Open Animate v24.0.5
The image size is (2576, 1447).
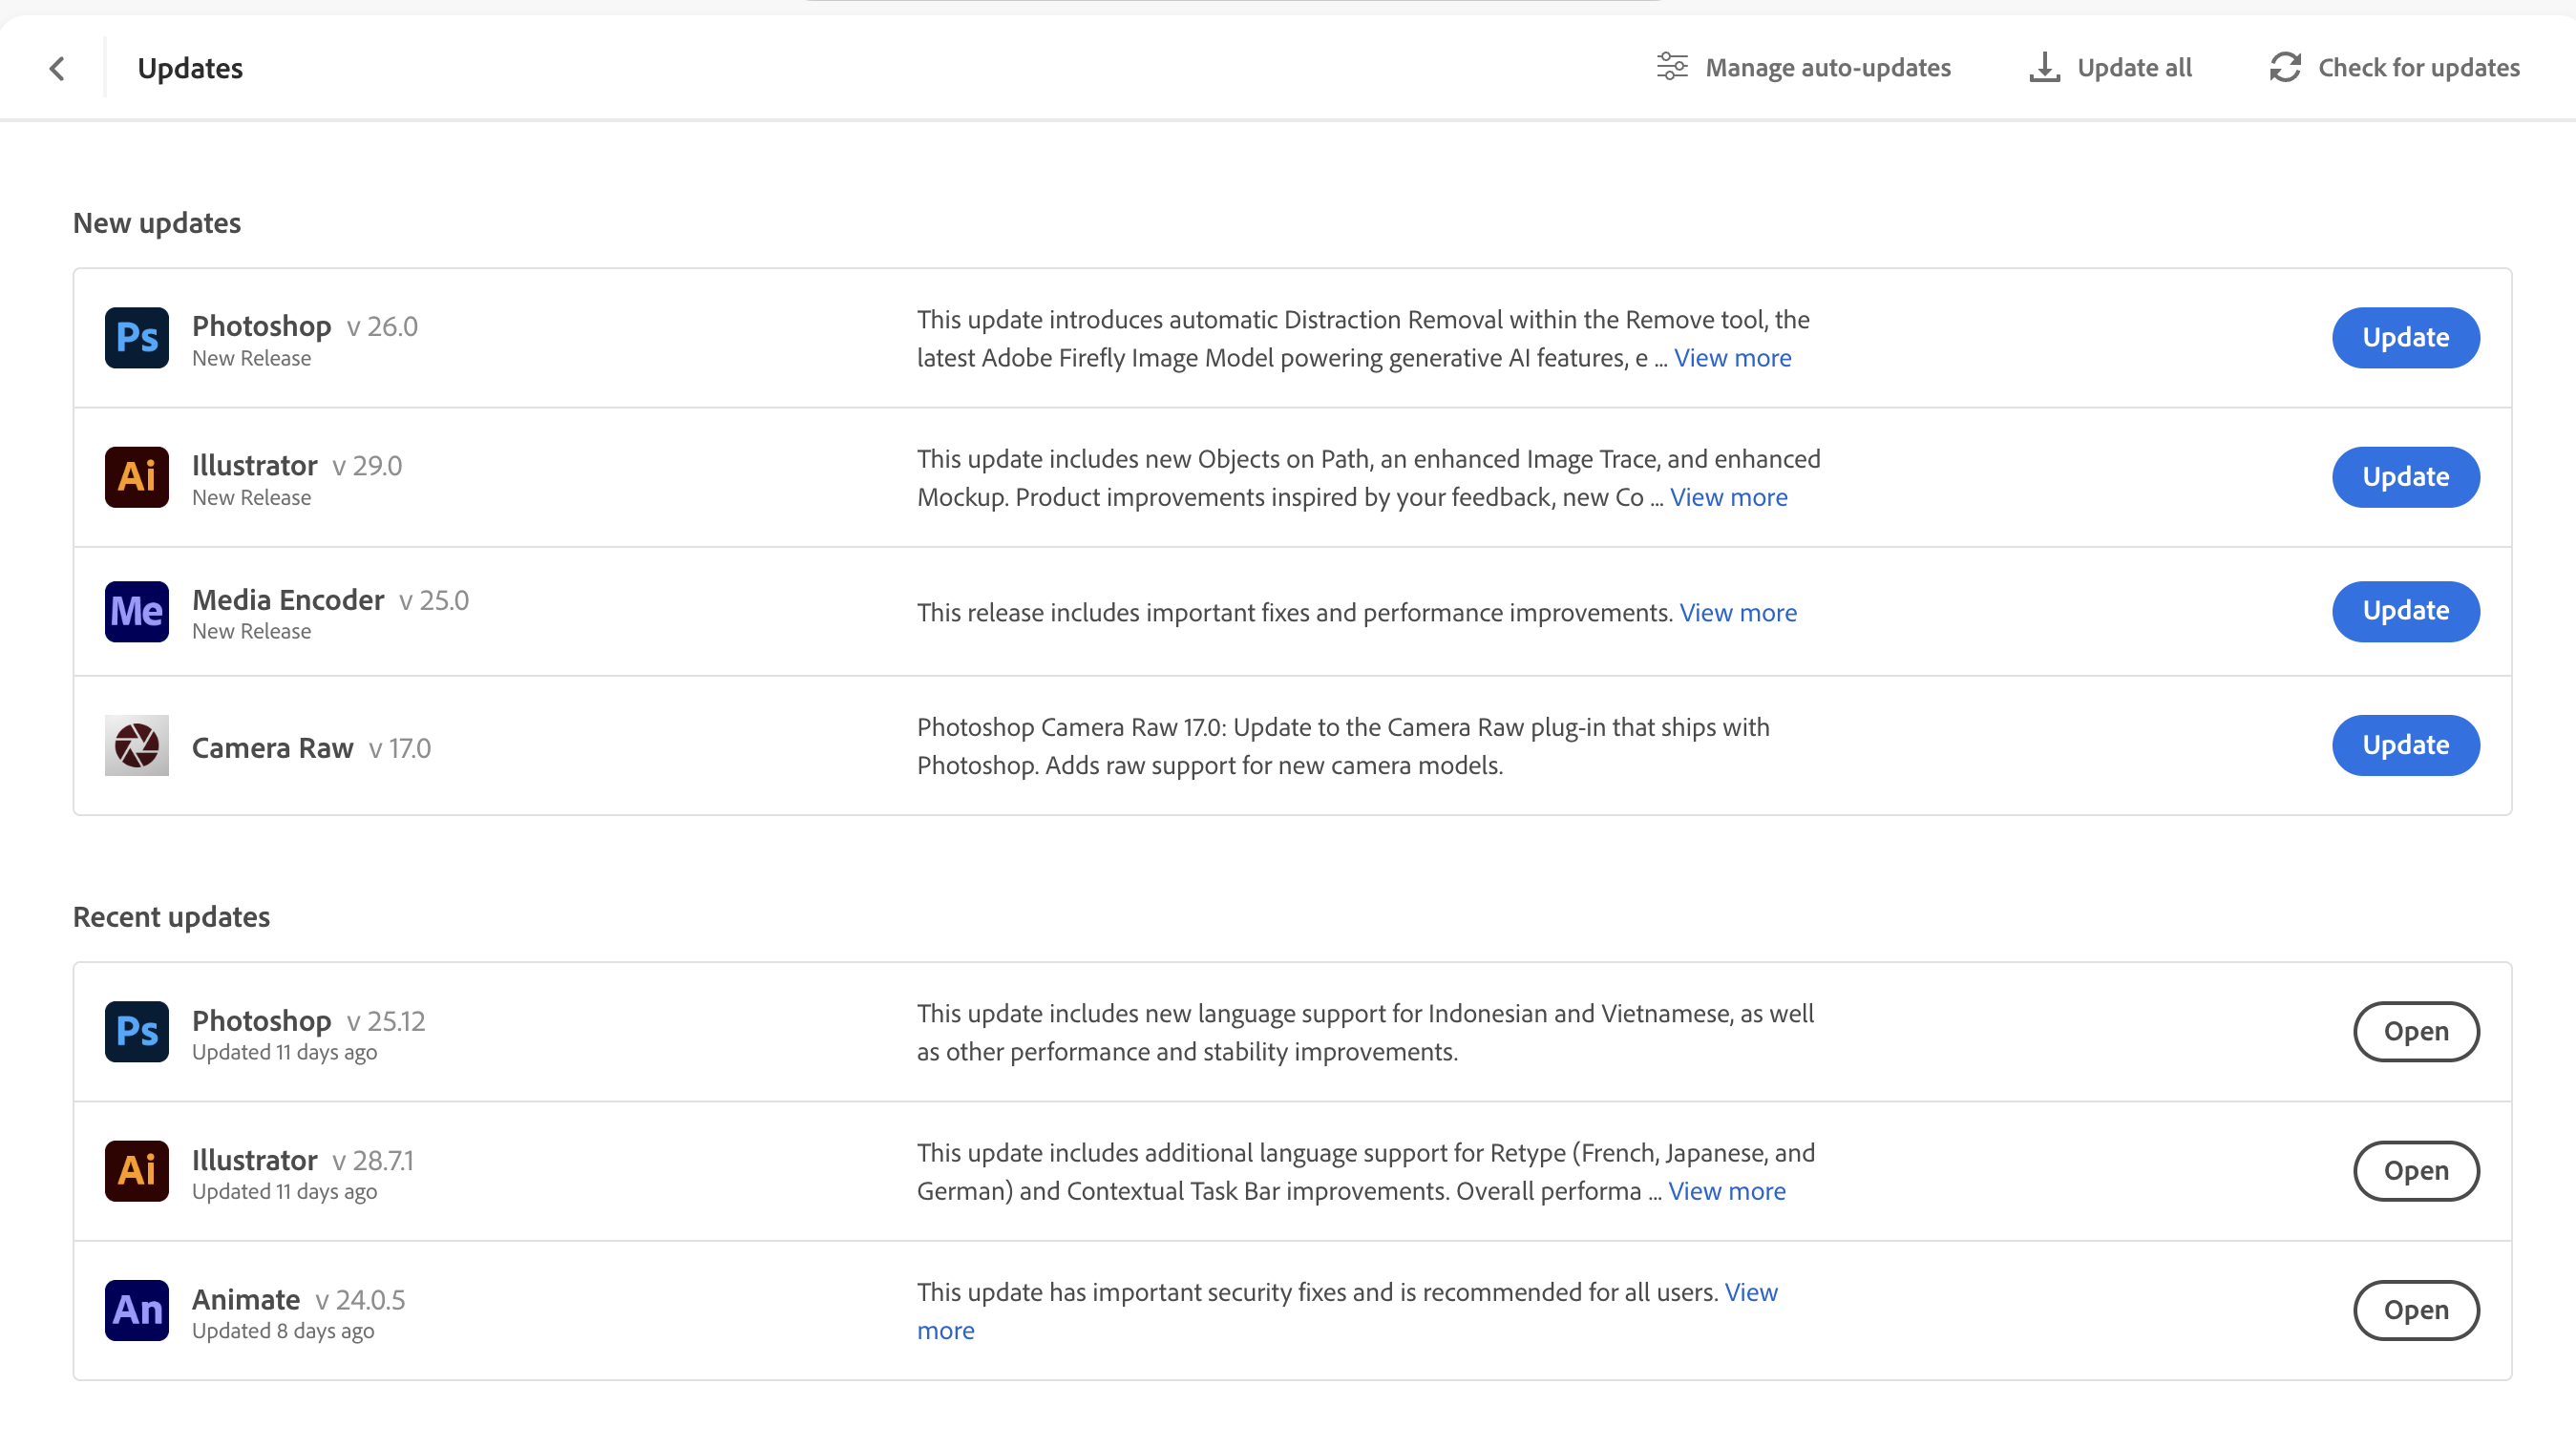click(2415, 1309)
